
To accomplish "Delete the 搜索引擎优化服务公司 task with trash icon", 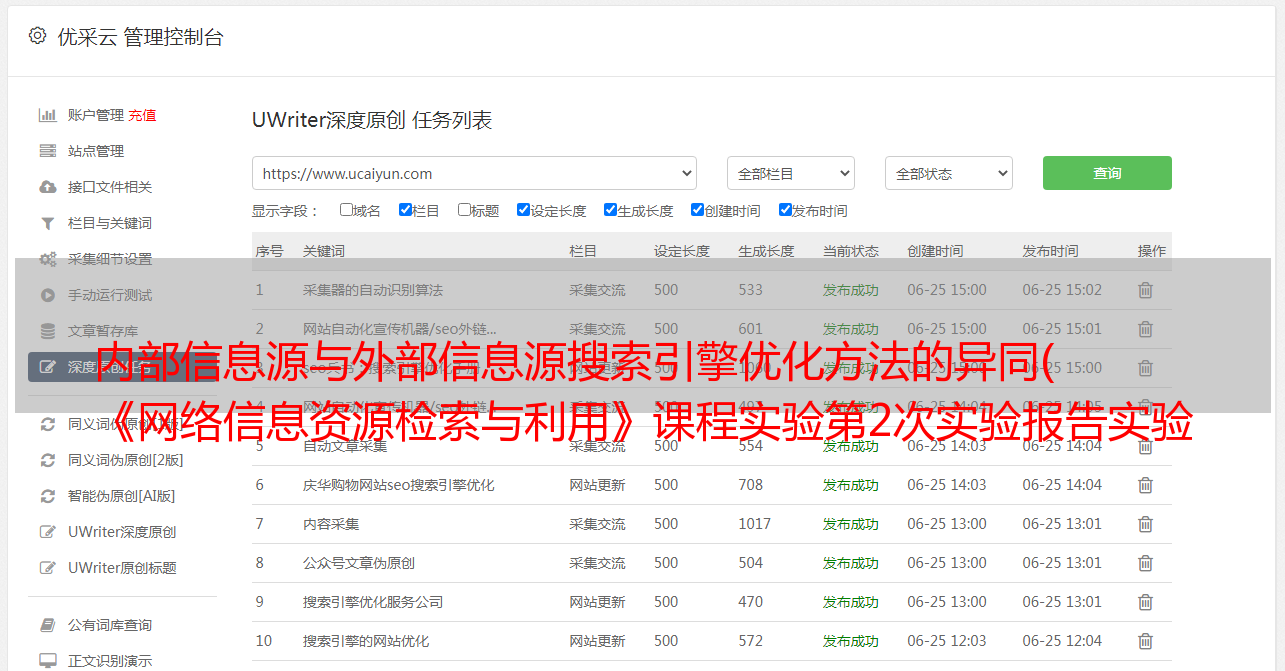I will (x=1145, y=602).
